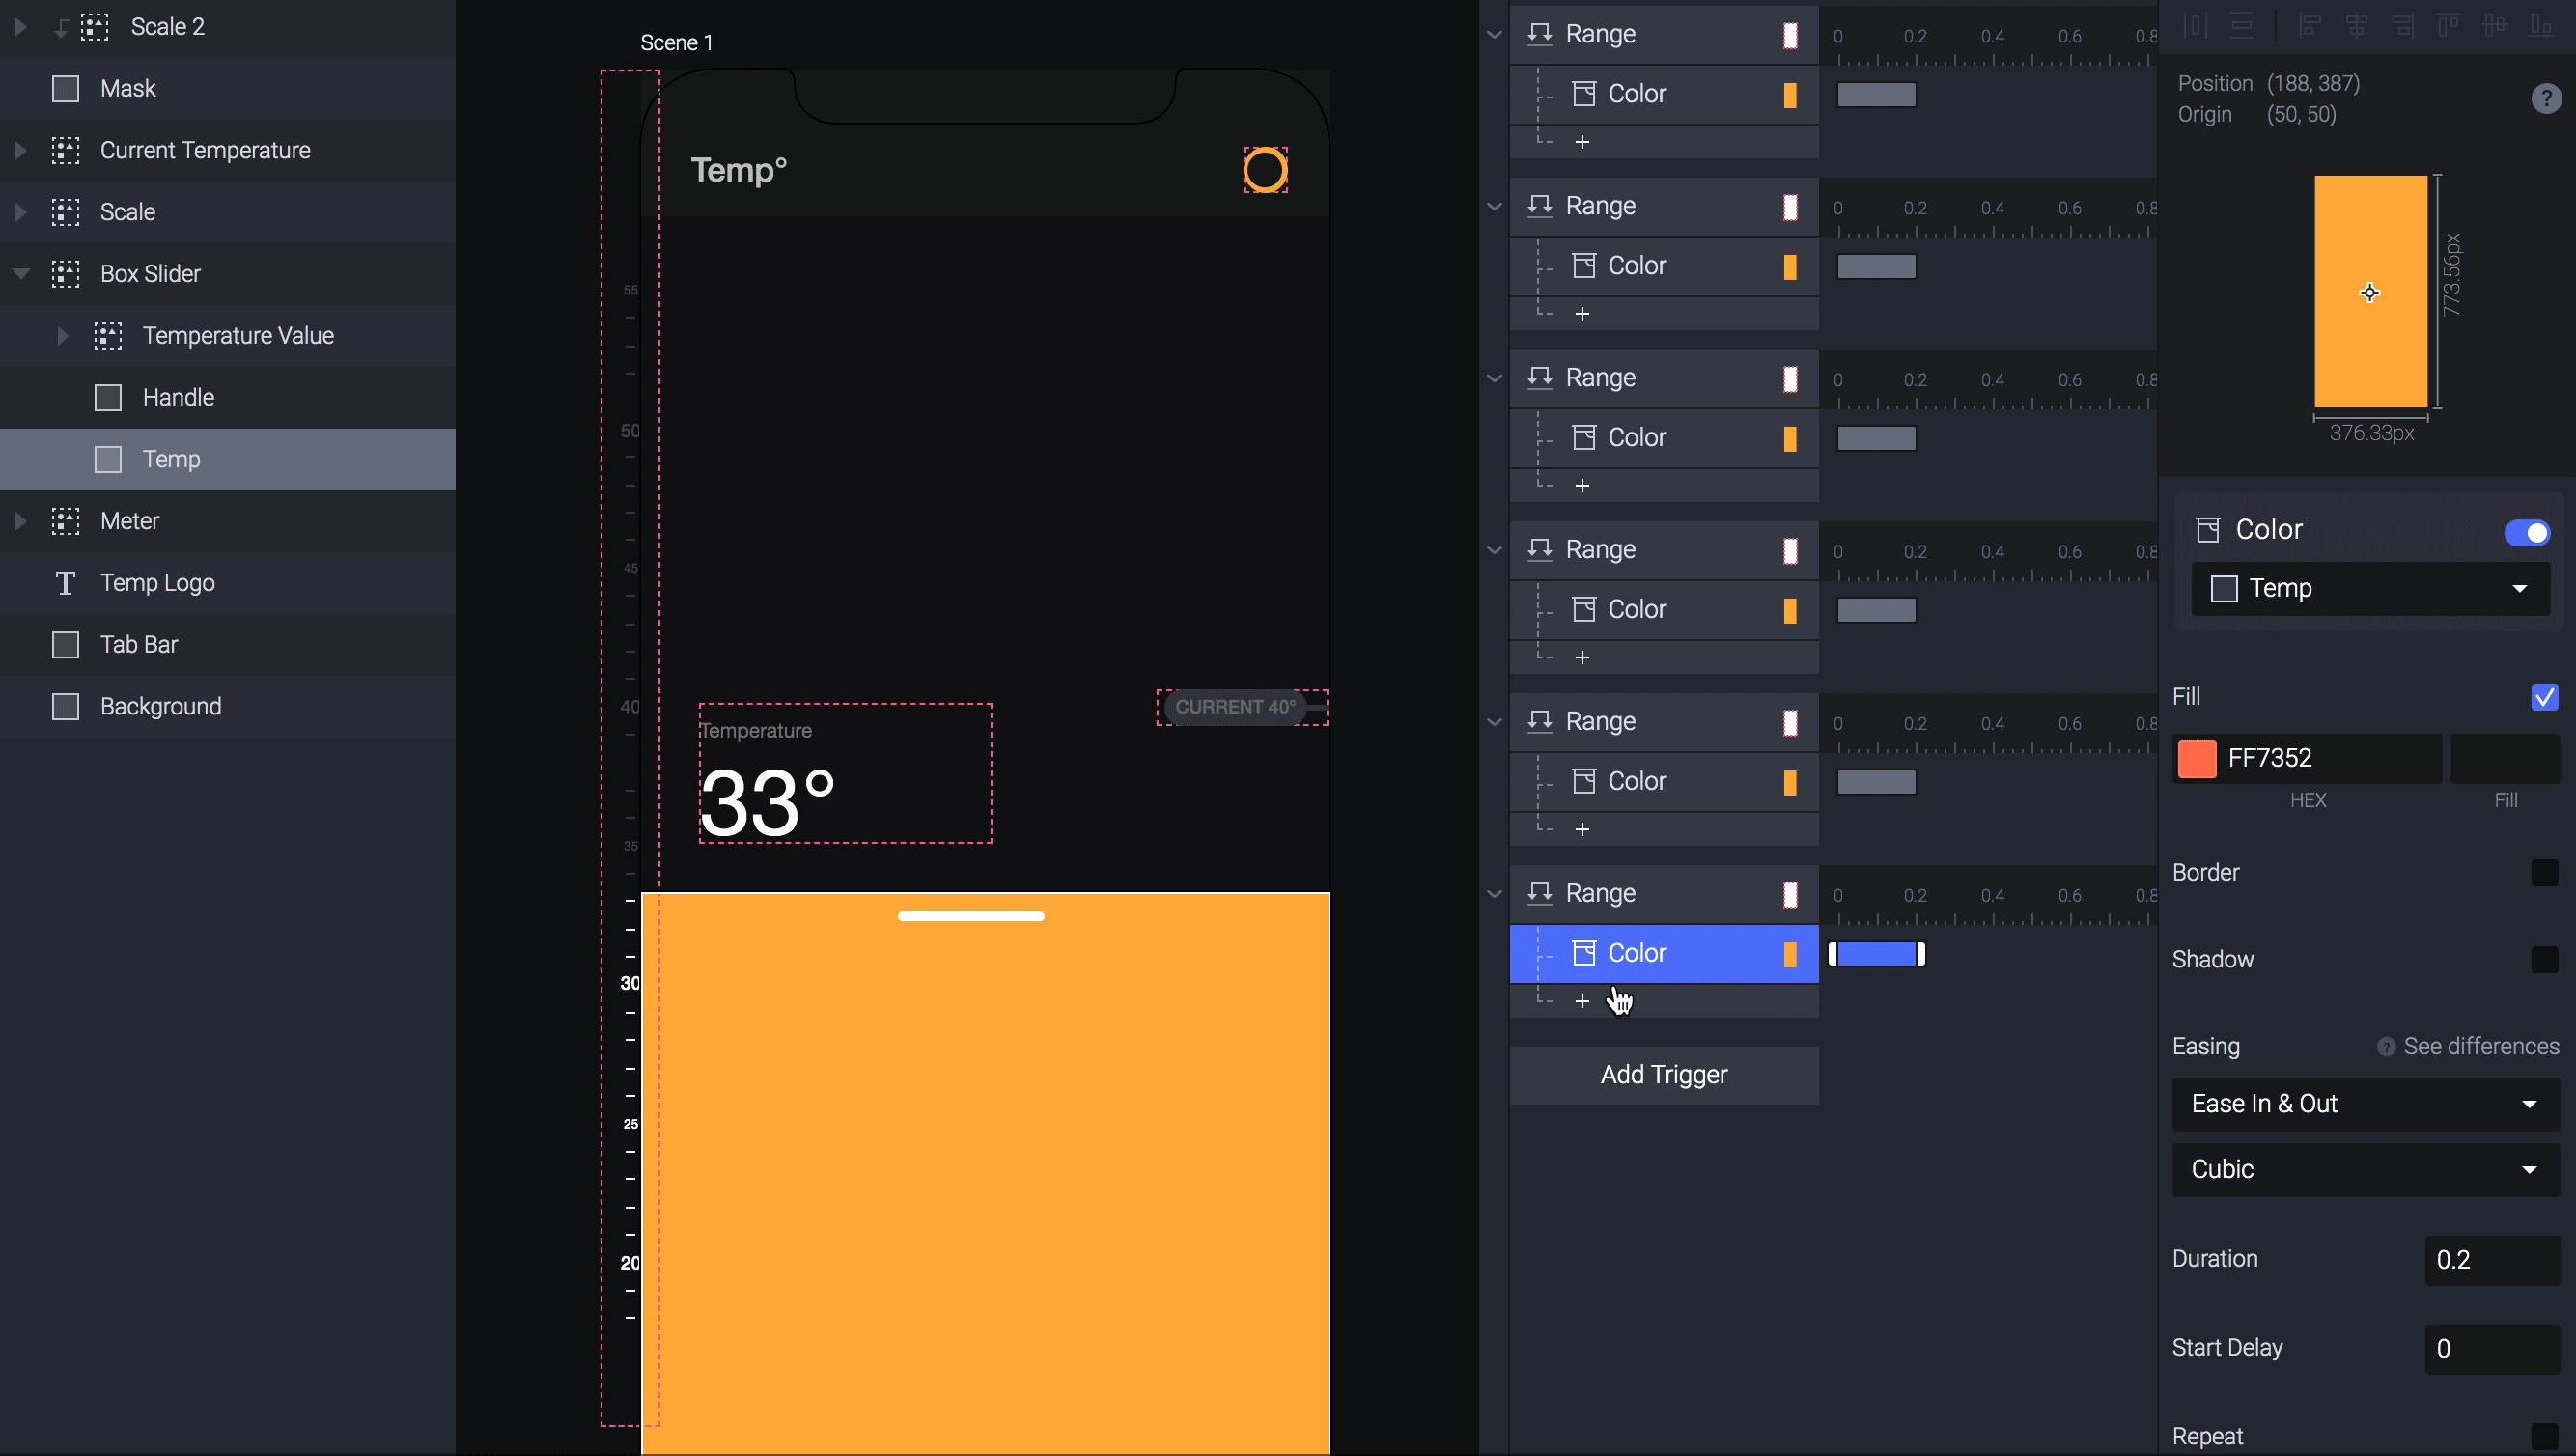This screenshot has width=2576, height=1456.
Task: Click the FF7352 color swatch
Action: click(x=2196, y=758)
